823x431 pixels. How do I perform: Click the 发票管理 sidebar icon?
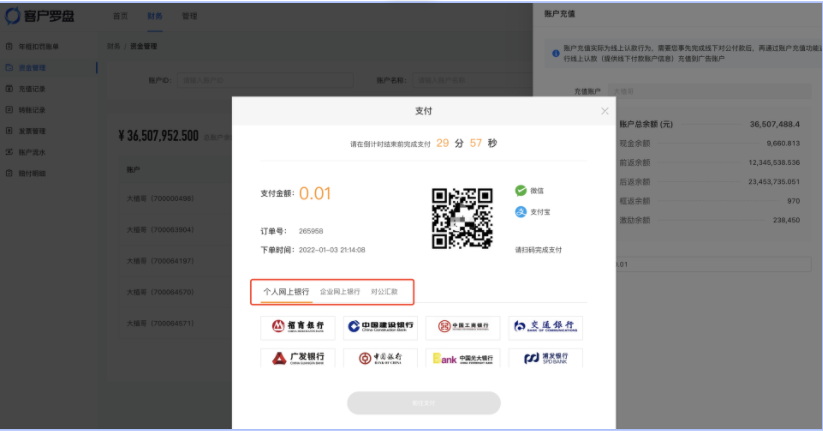coord(9,130)
